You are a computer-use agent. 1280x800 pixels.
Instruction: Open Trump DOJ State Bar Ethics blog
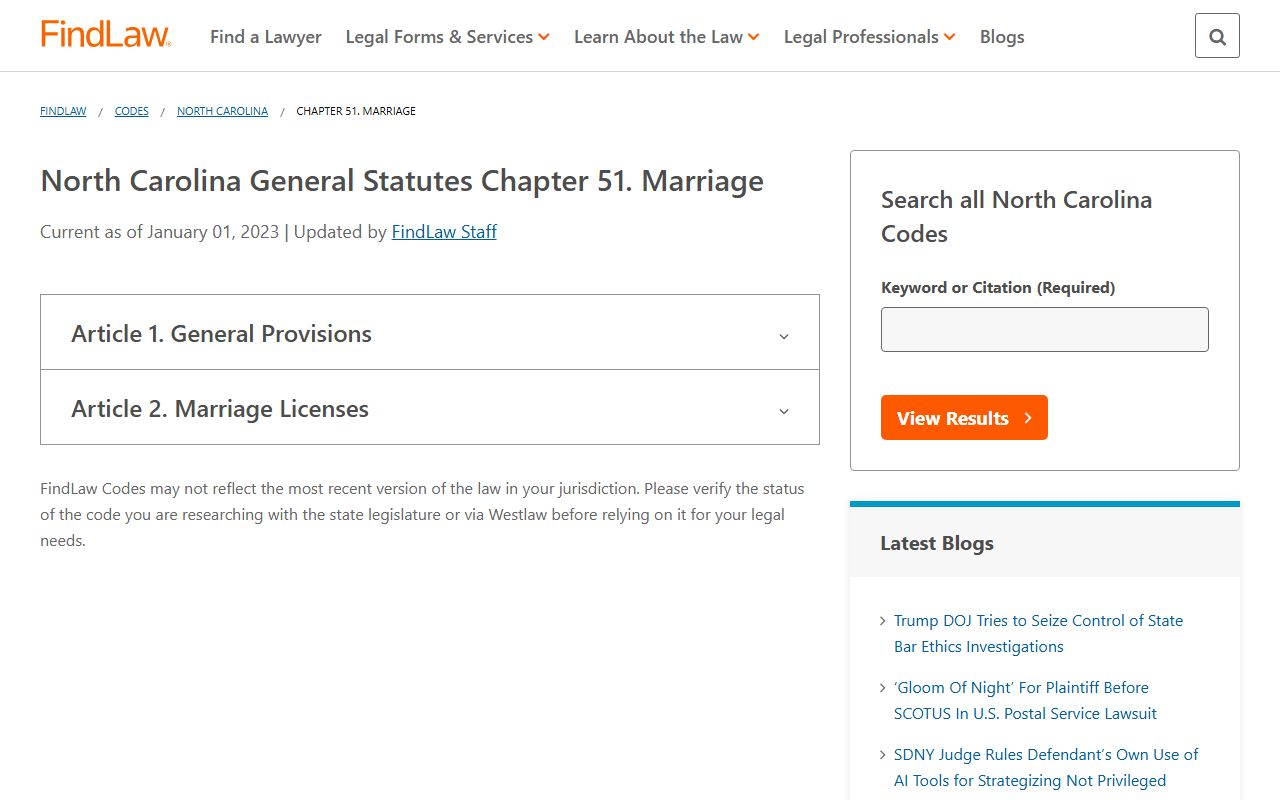coord(1038,634)
